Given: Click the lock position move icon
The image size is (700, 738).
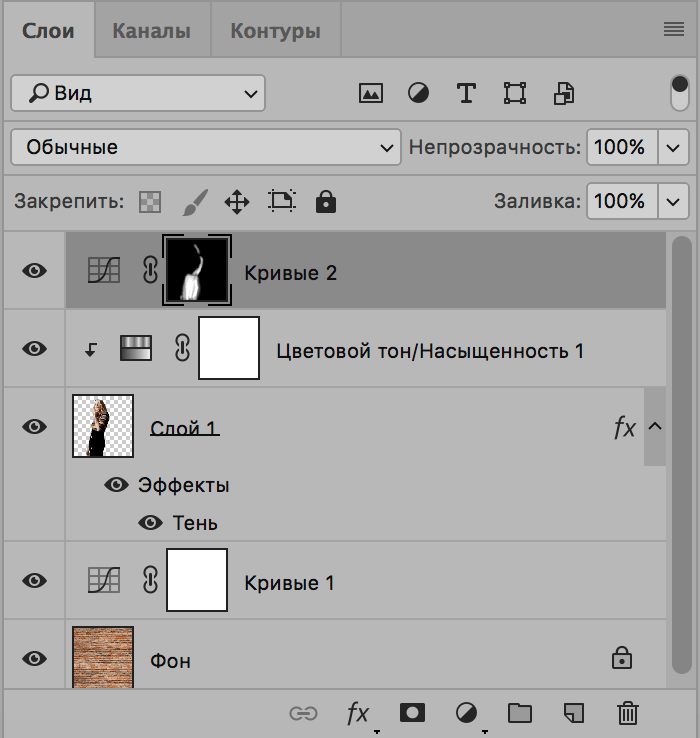Looking at the screenshot, I should tap(237, 202).
